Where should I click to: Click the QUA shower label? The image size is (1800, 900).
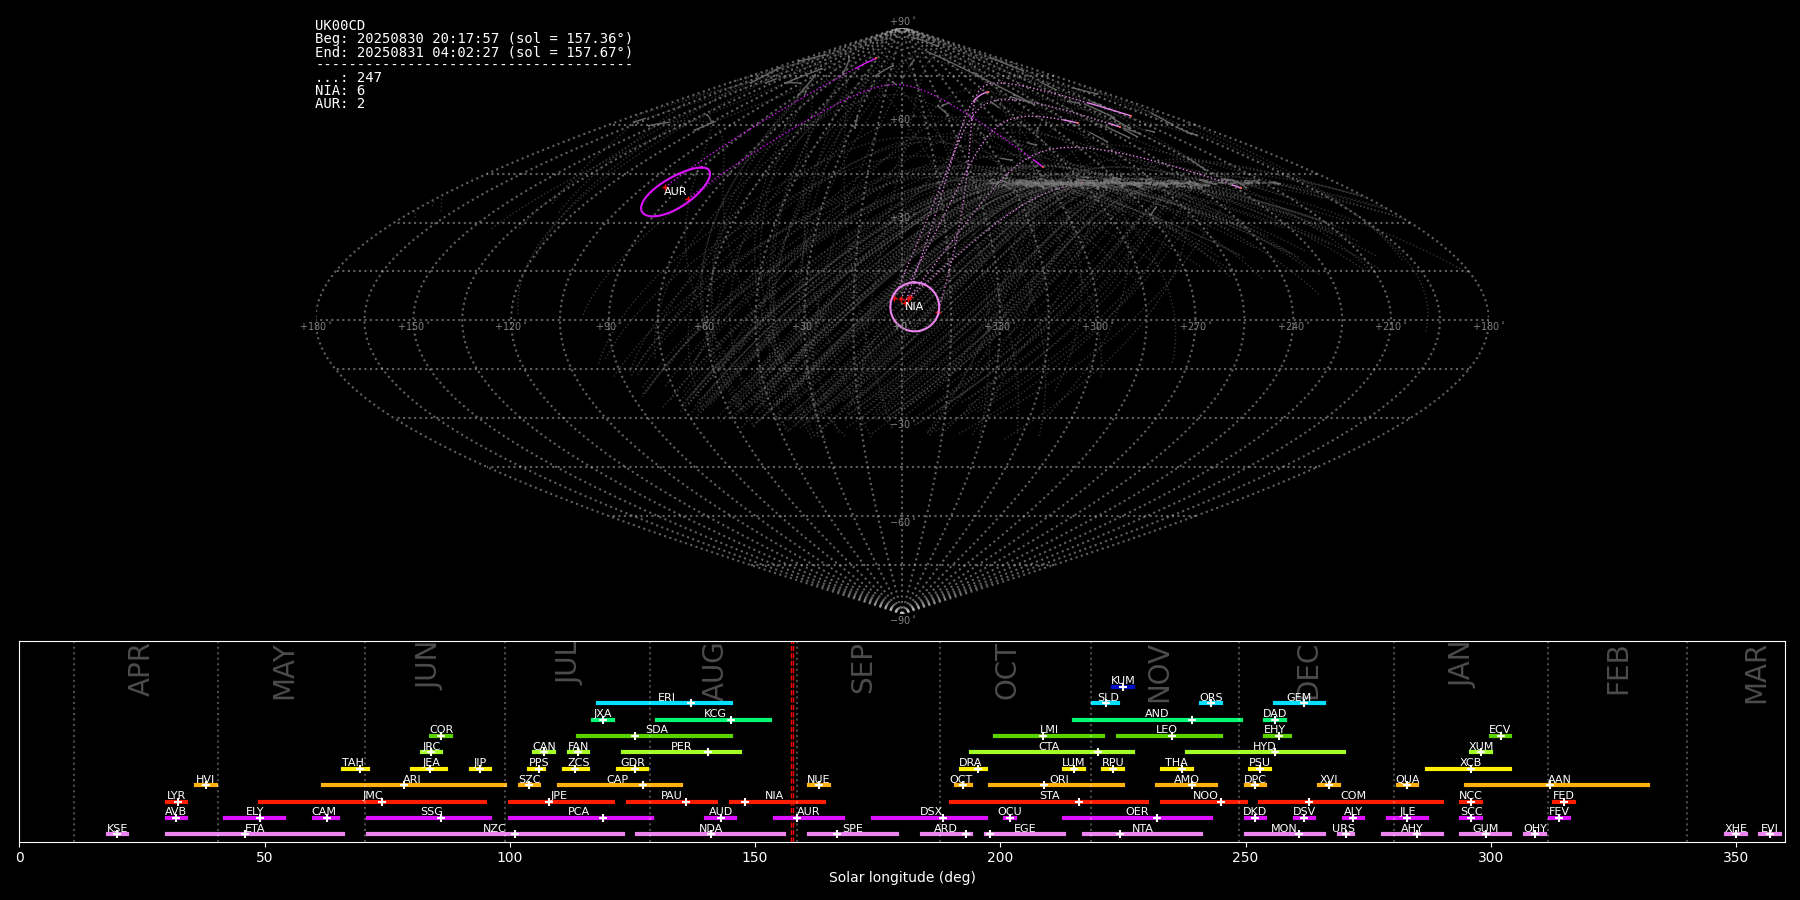click(x=1408, y=779)
